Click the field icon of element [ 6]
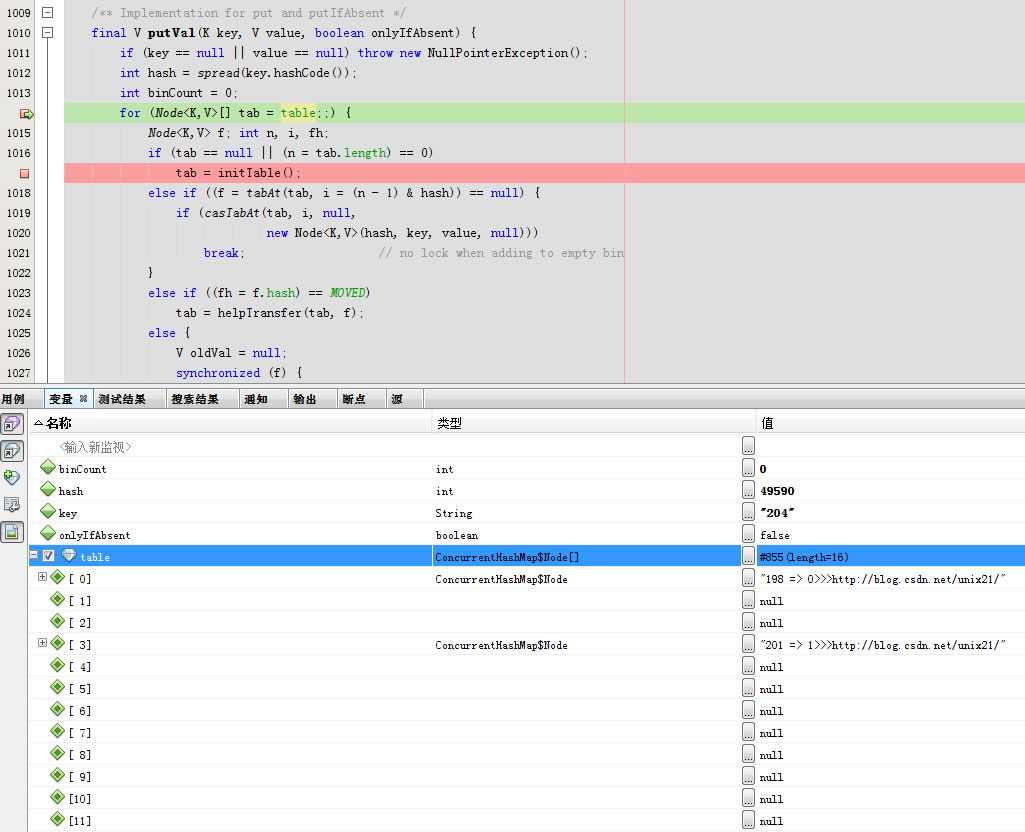Viewport: 1025px width, 832px height. coord(58,709)
